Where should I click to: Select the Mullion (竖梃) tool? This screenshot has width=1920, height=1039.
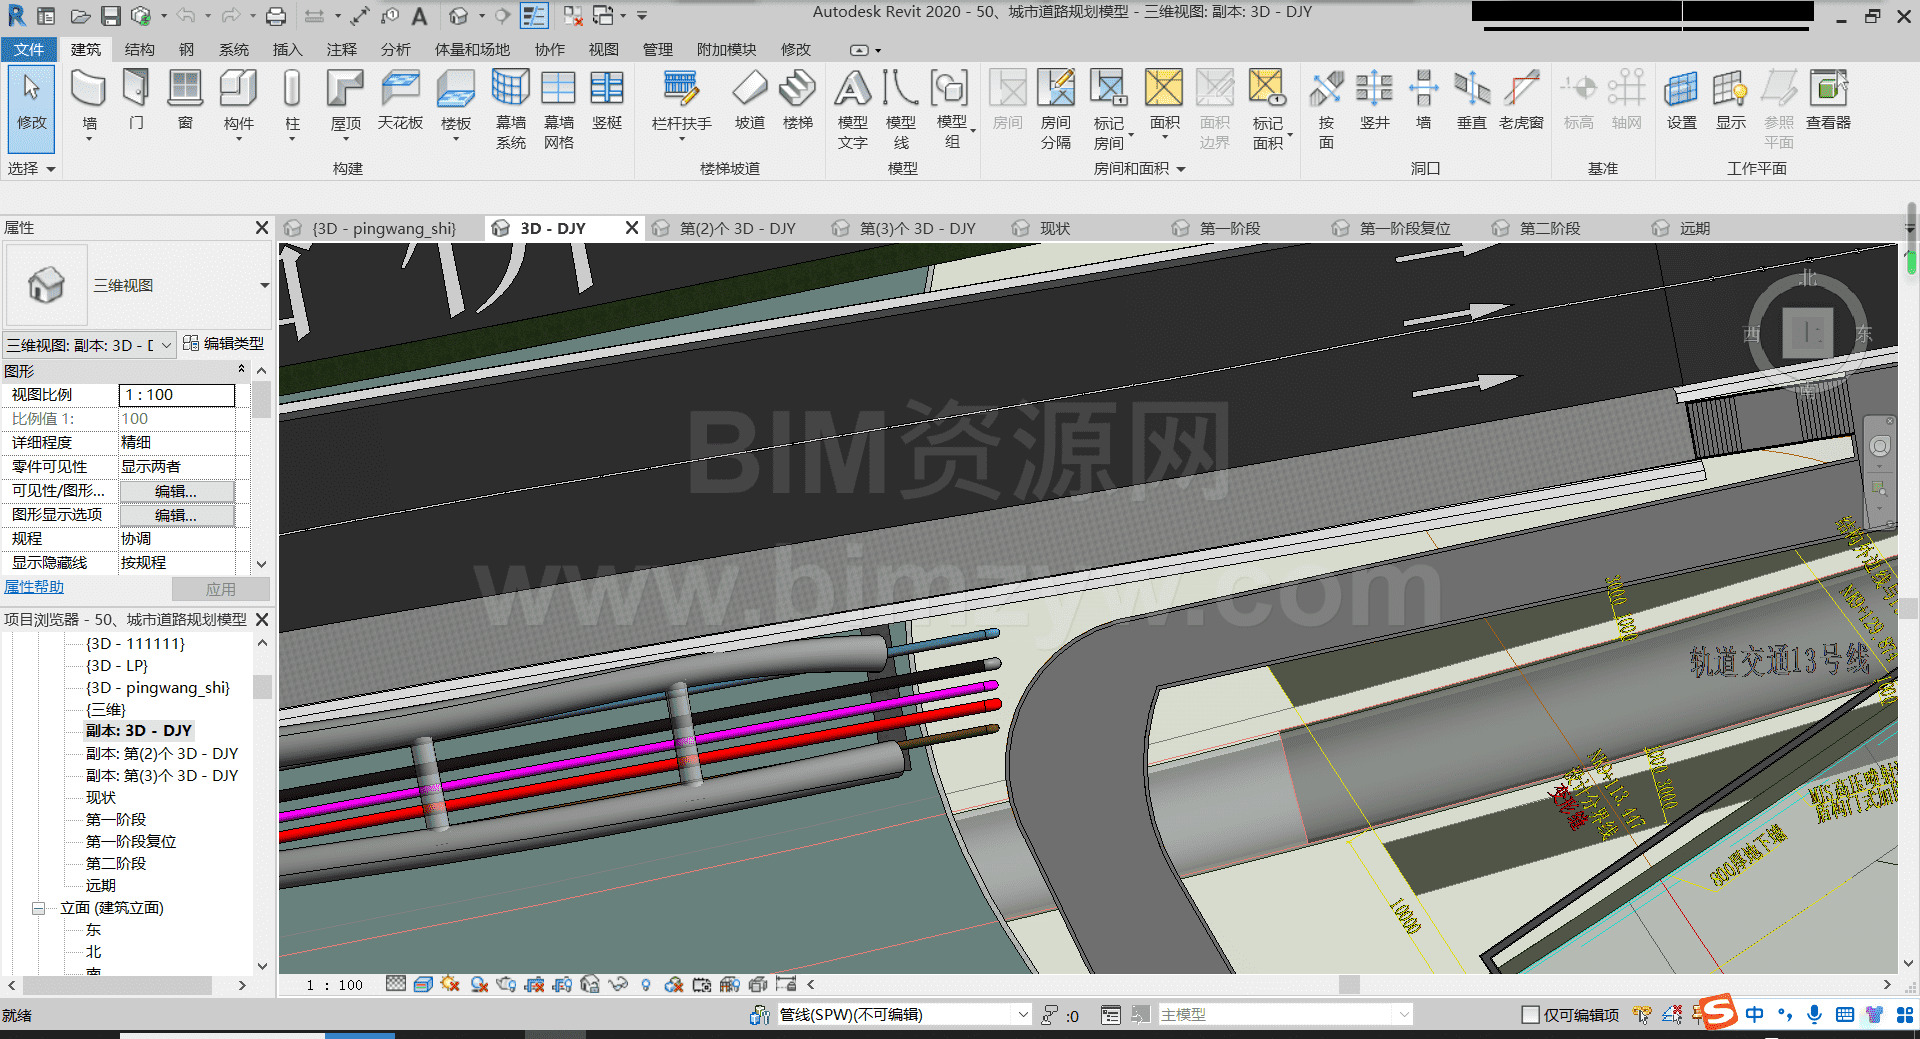tap(607, 100)
